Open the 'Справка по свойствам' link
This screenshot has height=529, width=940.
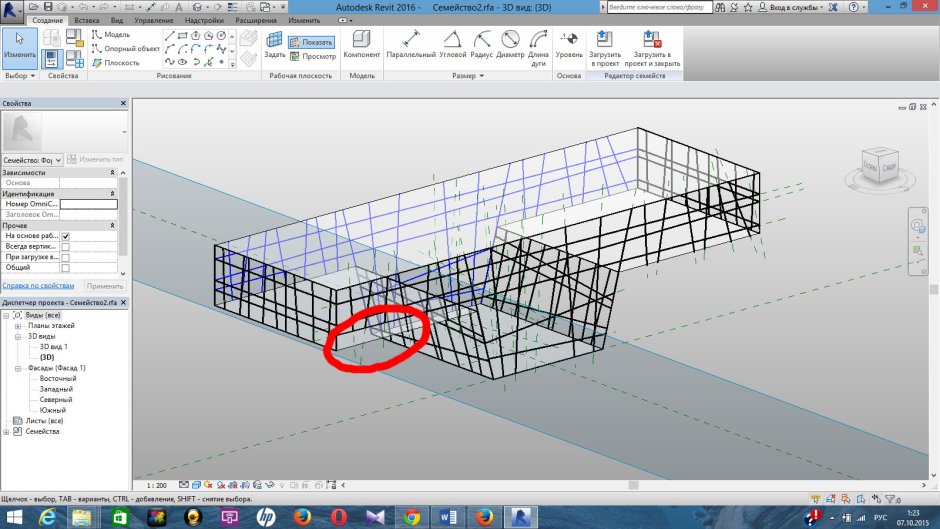(x=38, y=286)
